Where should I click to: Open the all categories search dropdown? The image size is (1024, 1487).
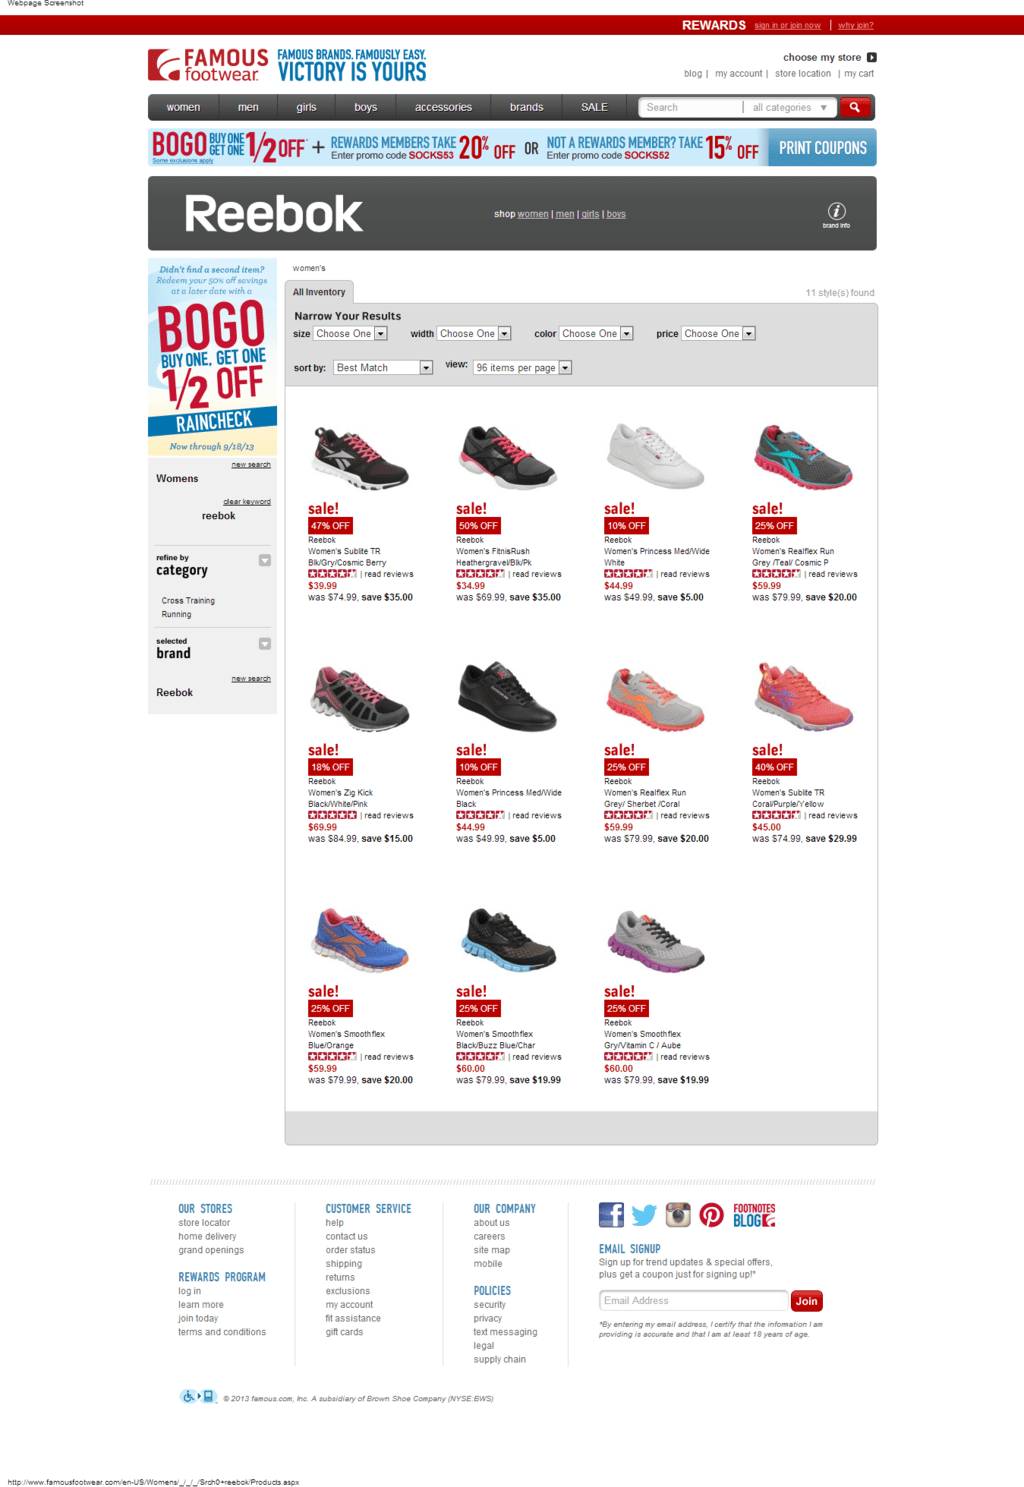tap(790, 107)
